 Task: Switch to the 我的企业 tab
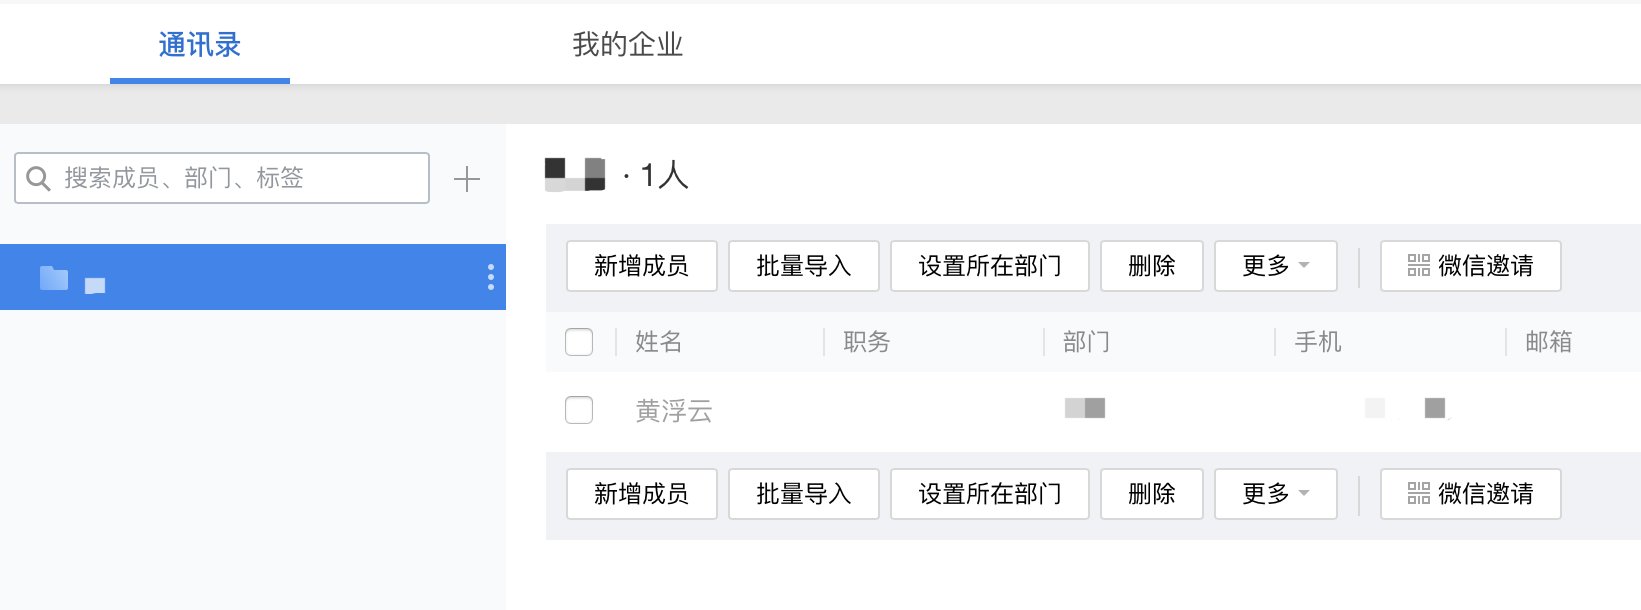click(x=627, y=44)
